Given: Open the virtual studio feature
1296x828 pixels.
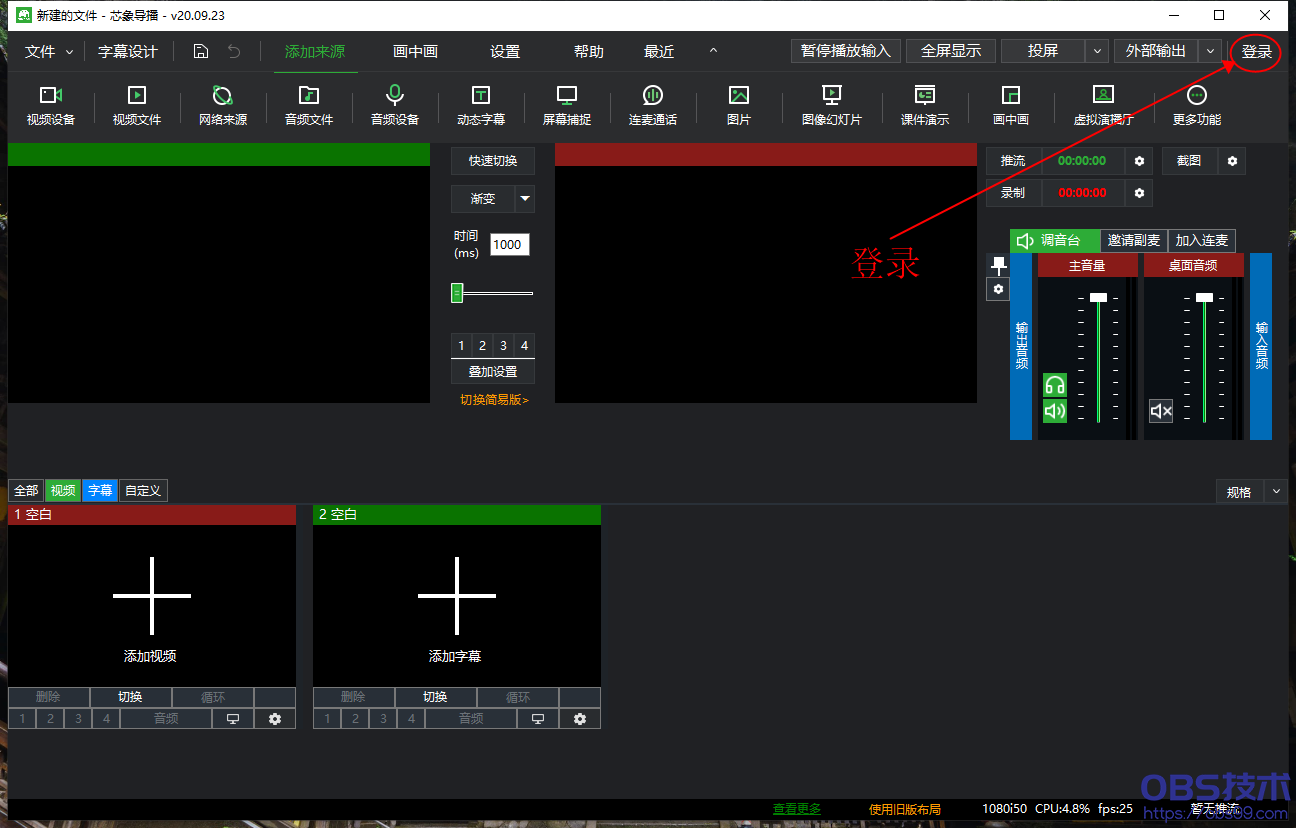Looking at the screenshot, I should [1103, 105].
